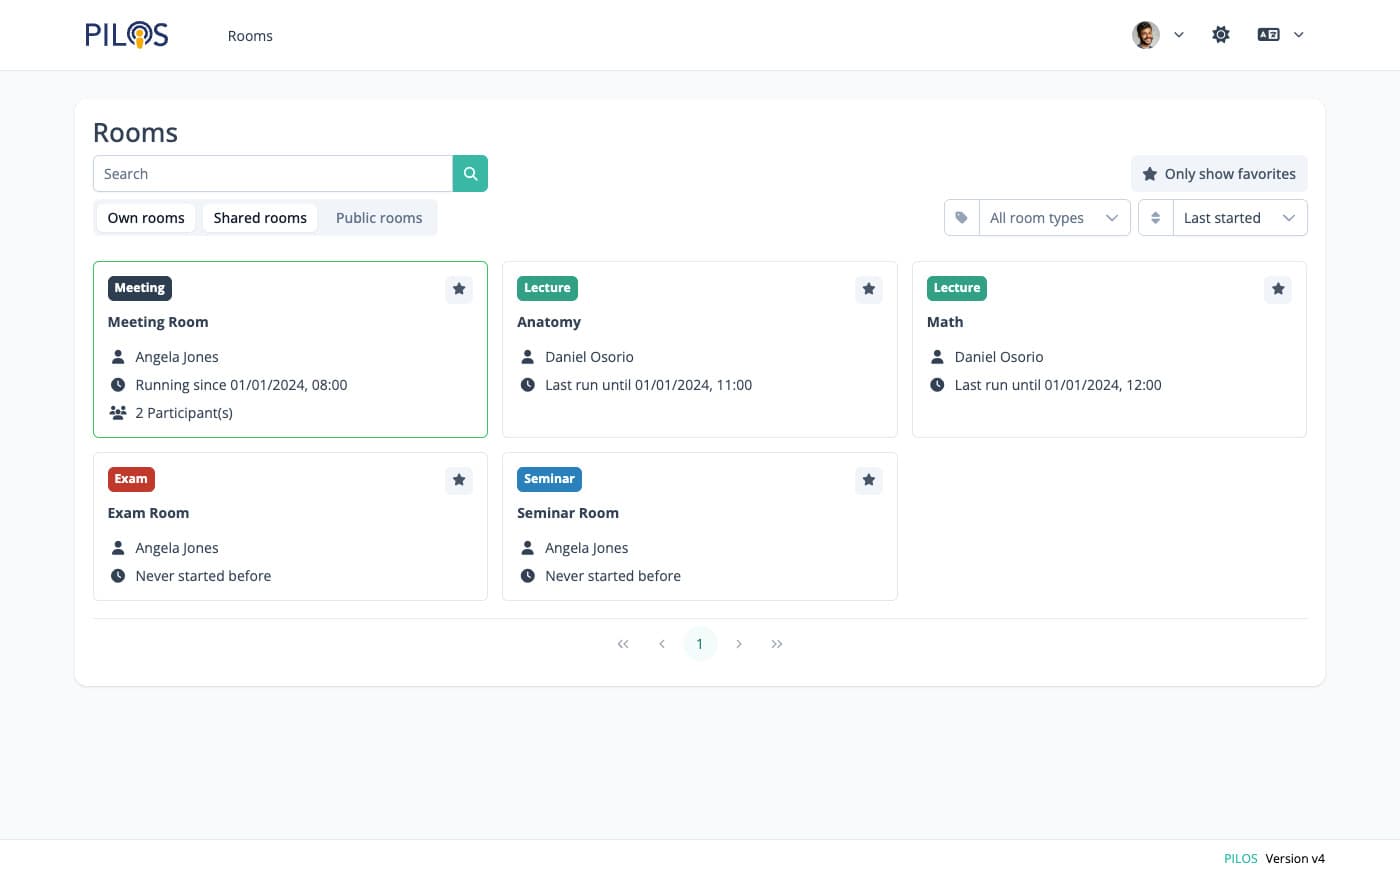Open the user avatar menu

point(1157,35)
